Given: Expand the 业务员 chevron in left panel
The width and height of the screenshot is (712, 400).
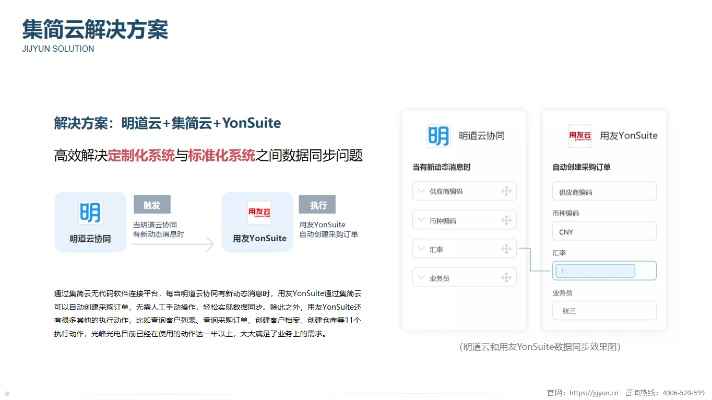Looking at the screenshot, I should (421, 277).
